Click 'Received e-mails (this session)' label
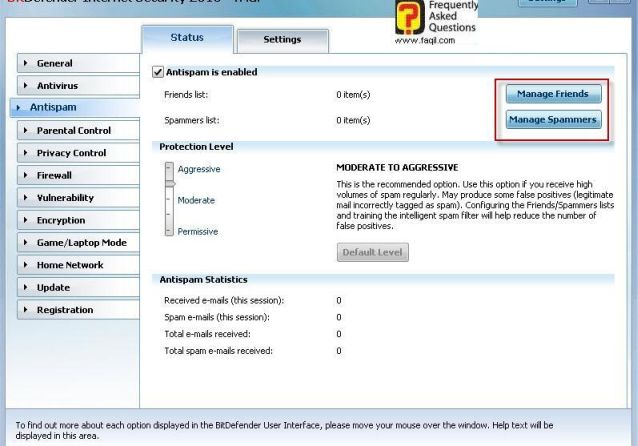 (224, 301)
